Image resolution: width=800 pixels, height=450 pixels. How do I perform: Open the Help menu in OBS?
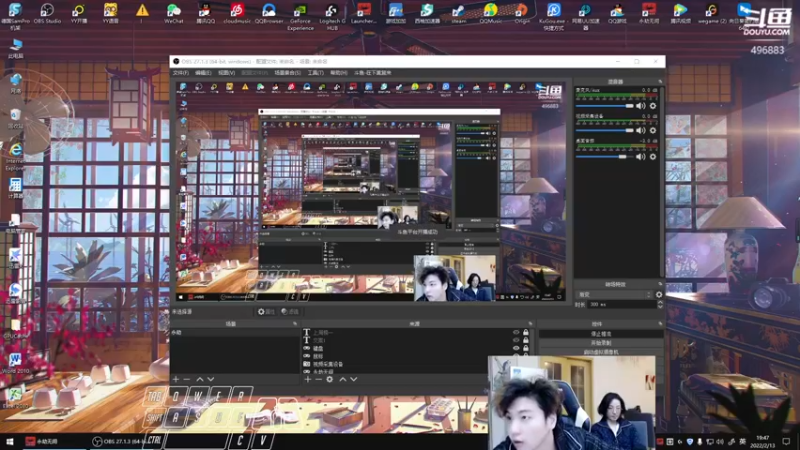click(x=338, y=73)
